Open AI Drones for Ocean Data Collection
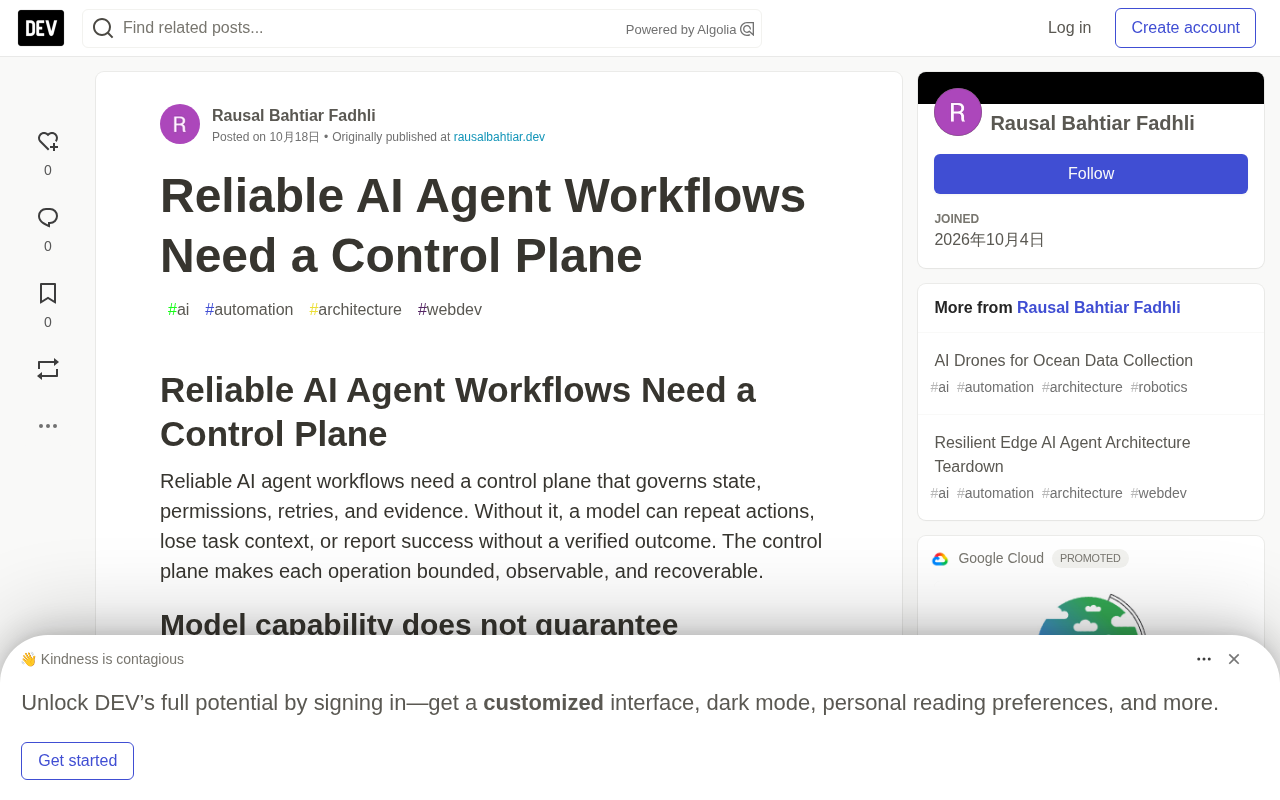 point(1064,361)
